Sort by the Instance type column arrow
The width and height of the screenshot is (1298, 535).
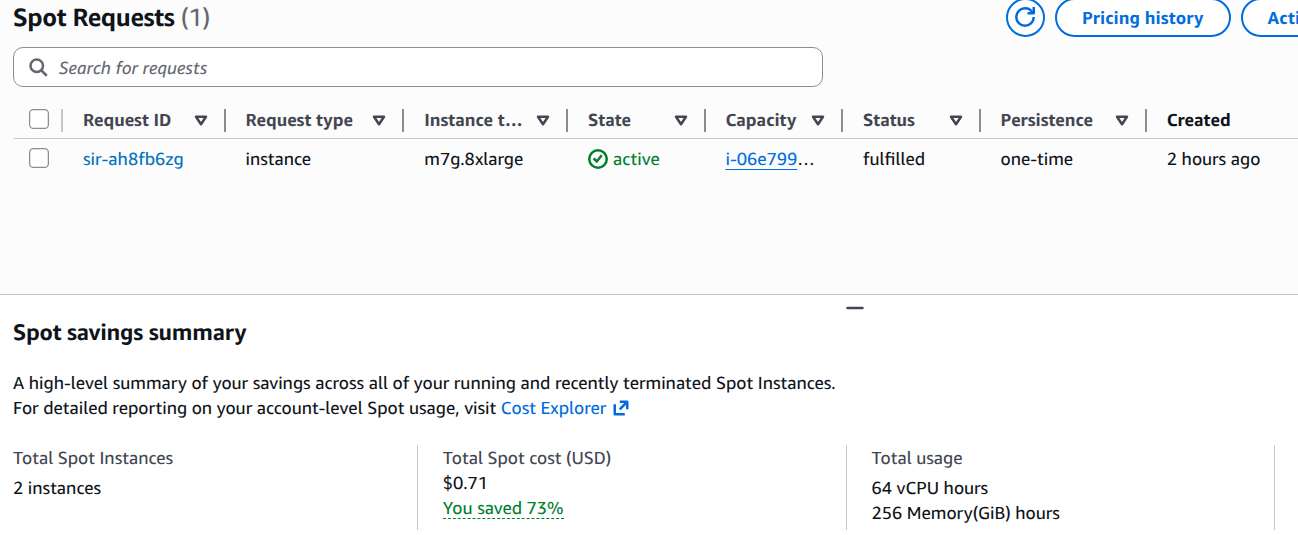coord(543,120)
